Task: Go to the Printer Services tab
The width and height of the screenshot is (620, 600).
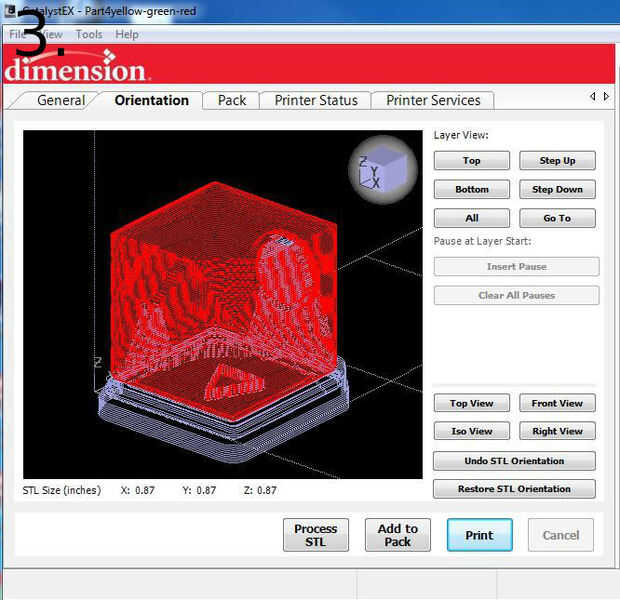Action: click(x=433, y=100)
